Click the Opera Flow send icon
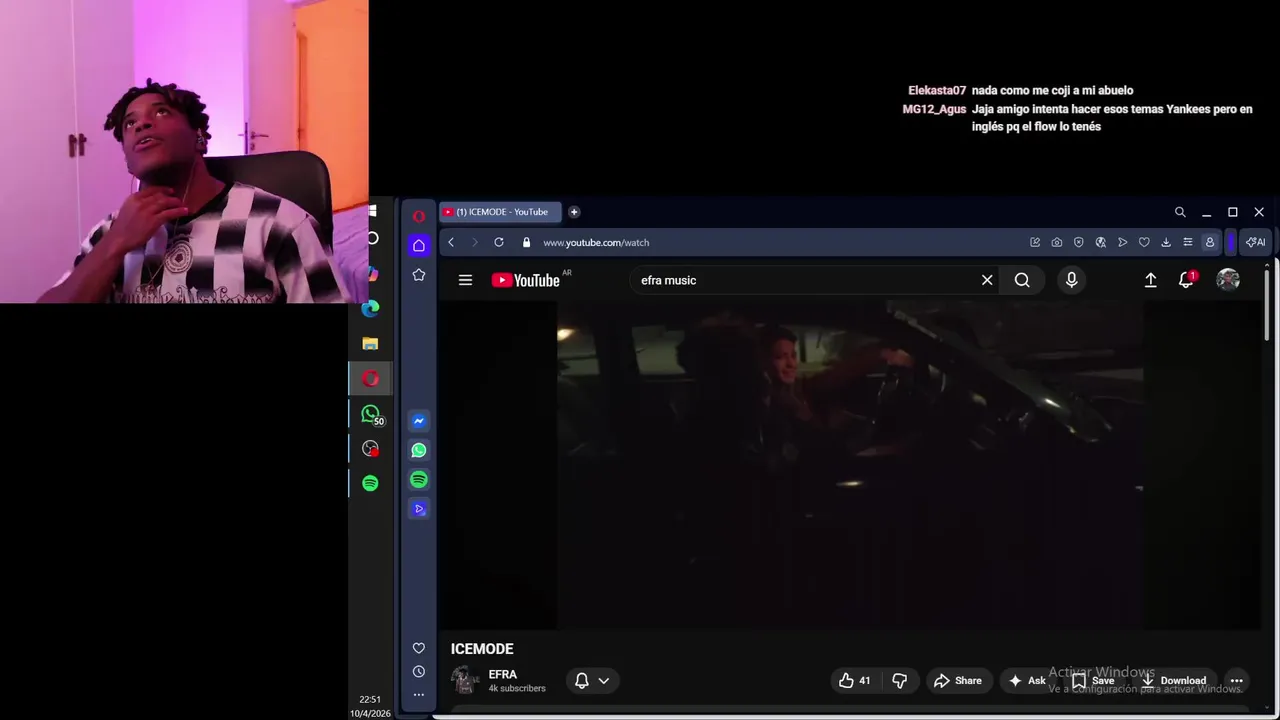The width and height of the screenshot is (1280, 720). click(x=1122, y=242)
